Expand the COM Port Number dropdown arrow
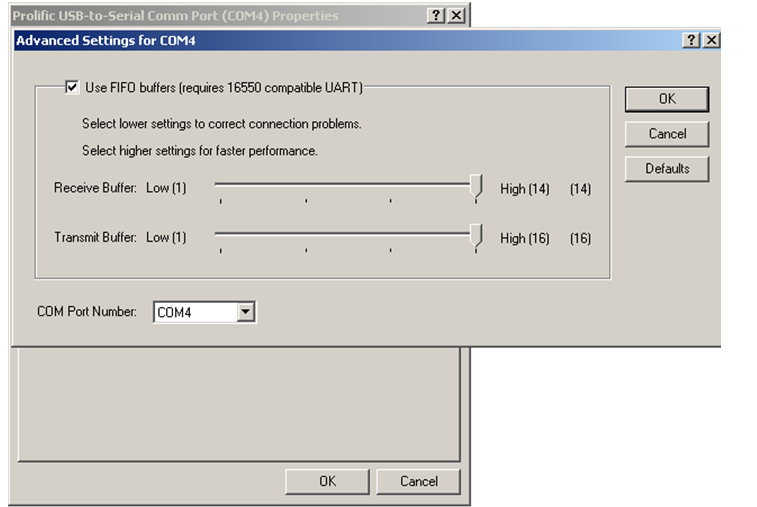Image resolution: width=757 pixels, height=507 pixels. click(246, 312)
